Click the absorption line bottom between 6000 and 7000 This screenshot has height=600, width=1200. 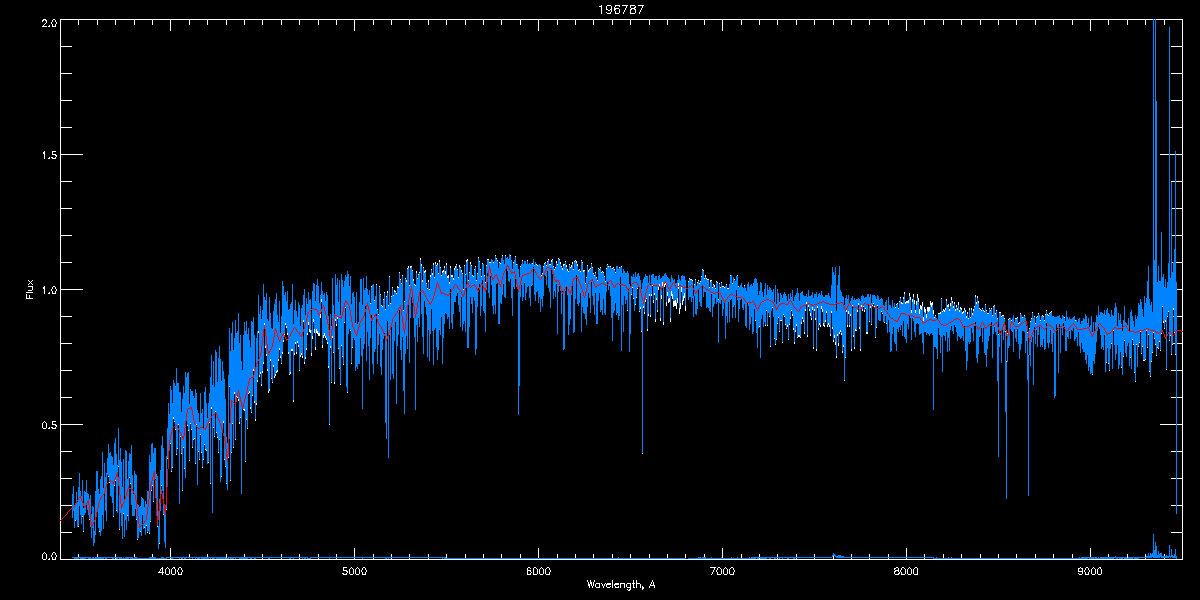[642, 451]
